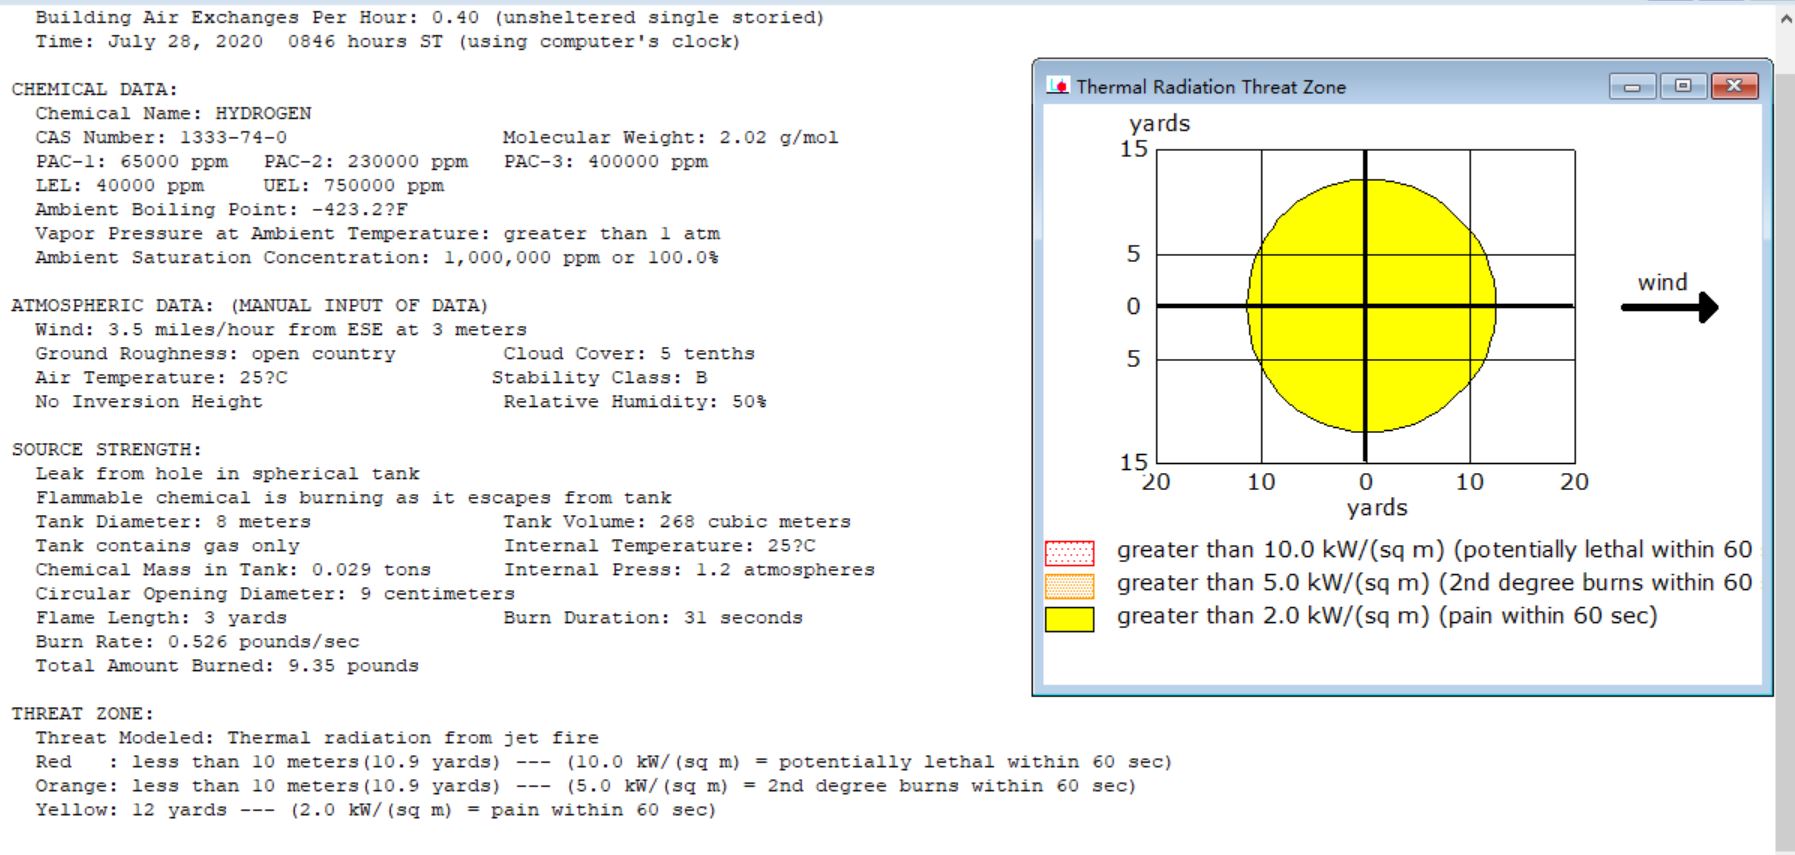This screenshot has height=855, width=1795.
Task: Click legend text 'greater than 2.0 kW/(sq m)'
Action: click(1387, 615)
